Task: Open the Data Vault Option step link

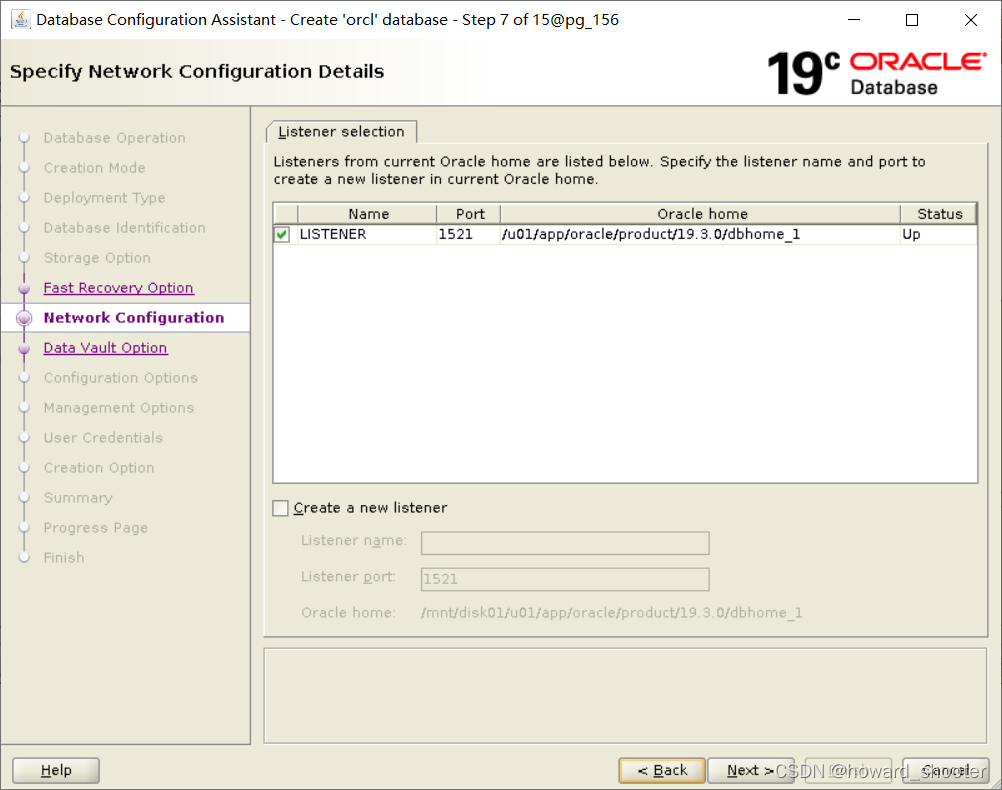Action: (x=105, y=348)
